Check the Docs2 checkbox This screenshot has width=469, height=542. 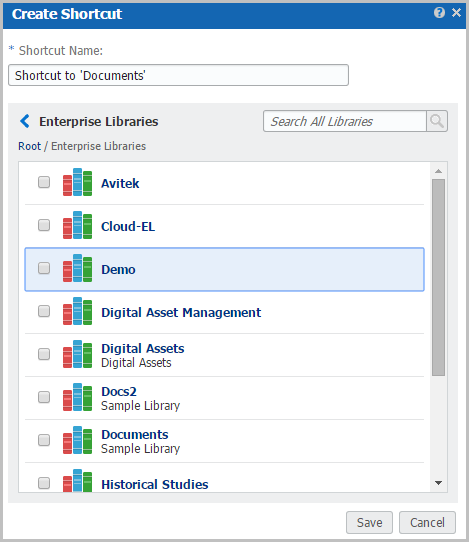pyautogui.click(x=44, y=397)
